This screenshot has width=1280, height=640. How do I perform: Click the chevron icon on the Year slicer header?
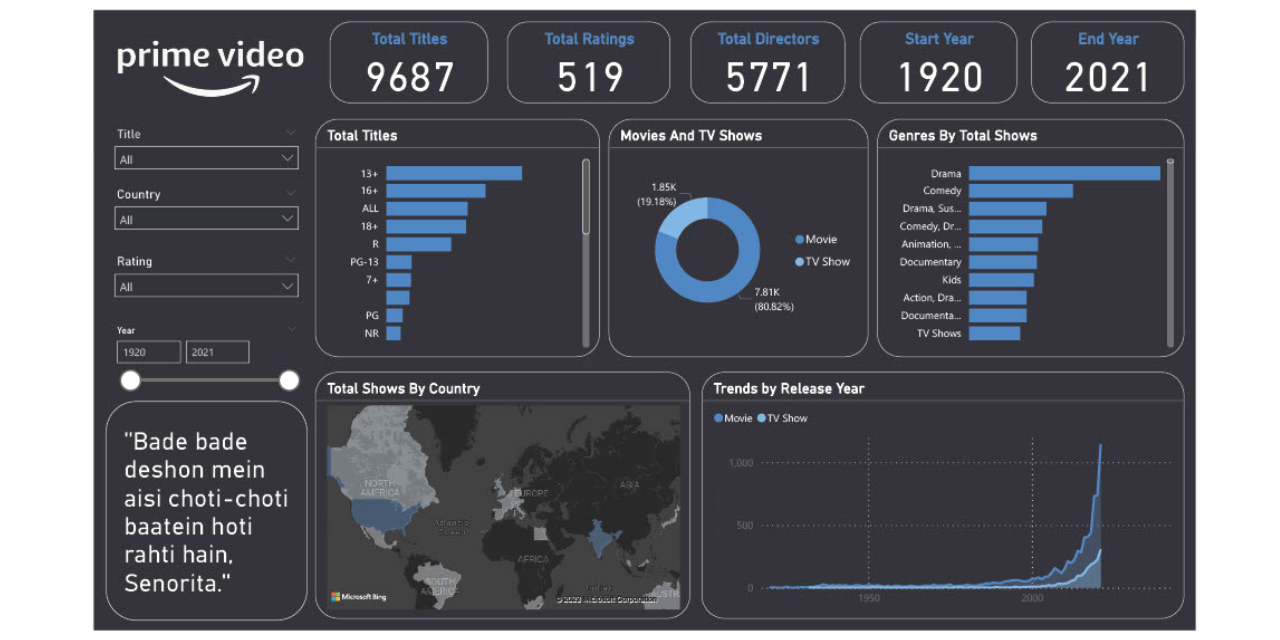(290, 329)
